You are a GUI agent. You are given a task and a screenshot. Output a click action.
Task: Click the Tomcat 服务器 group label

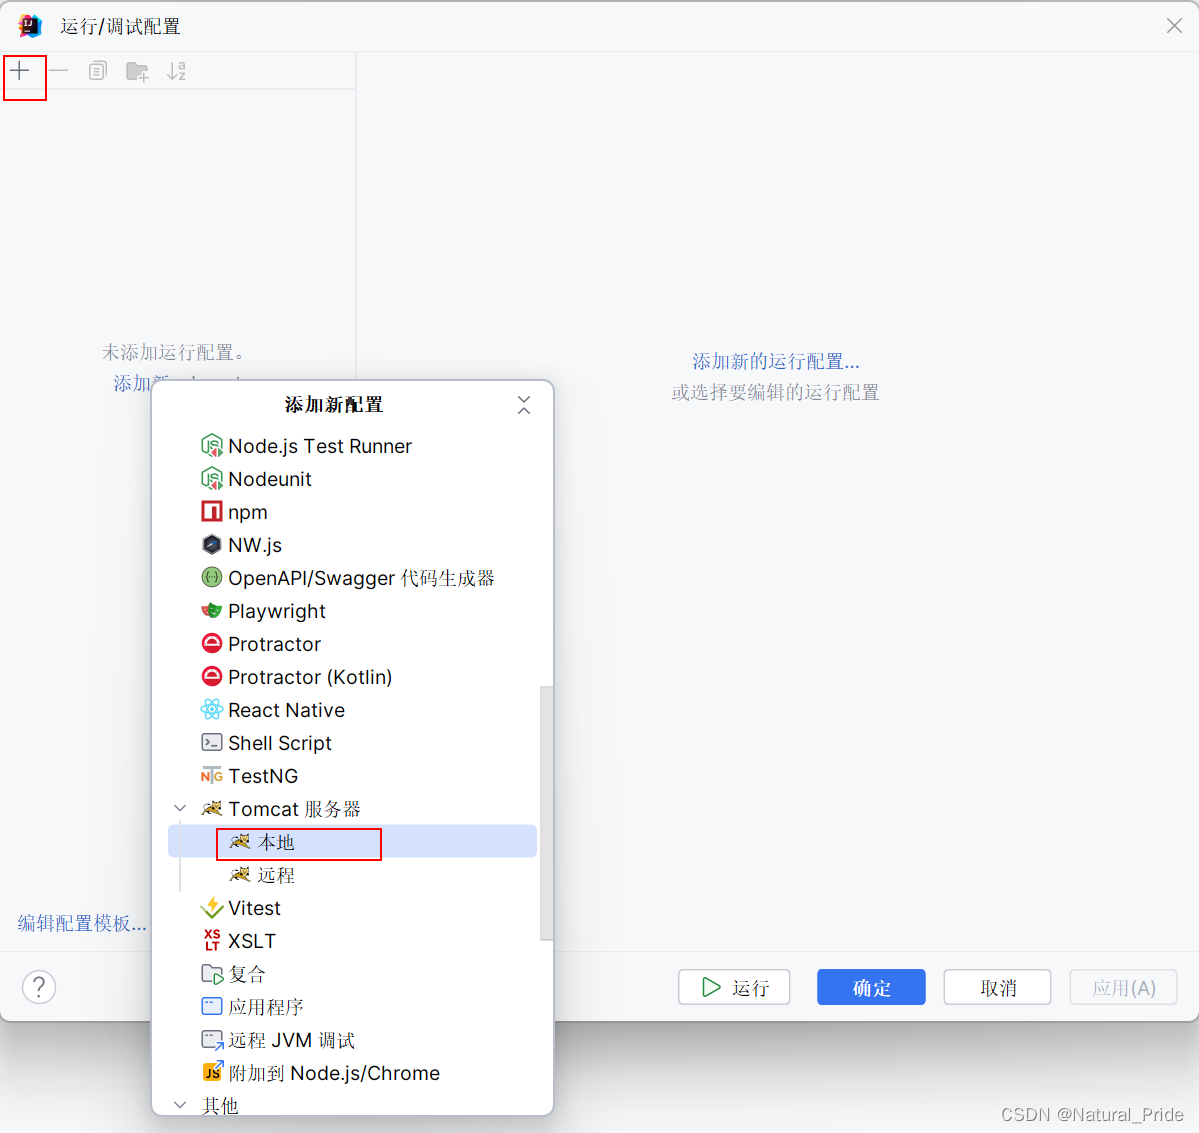(x=294, y=809)
